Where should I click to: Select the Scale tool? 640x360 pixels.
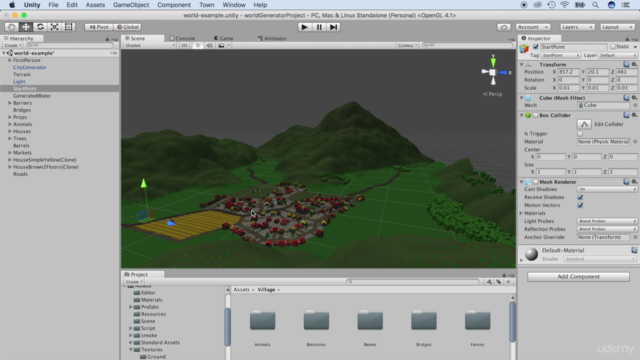[x=54, y=27]
